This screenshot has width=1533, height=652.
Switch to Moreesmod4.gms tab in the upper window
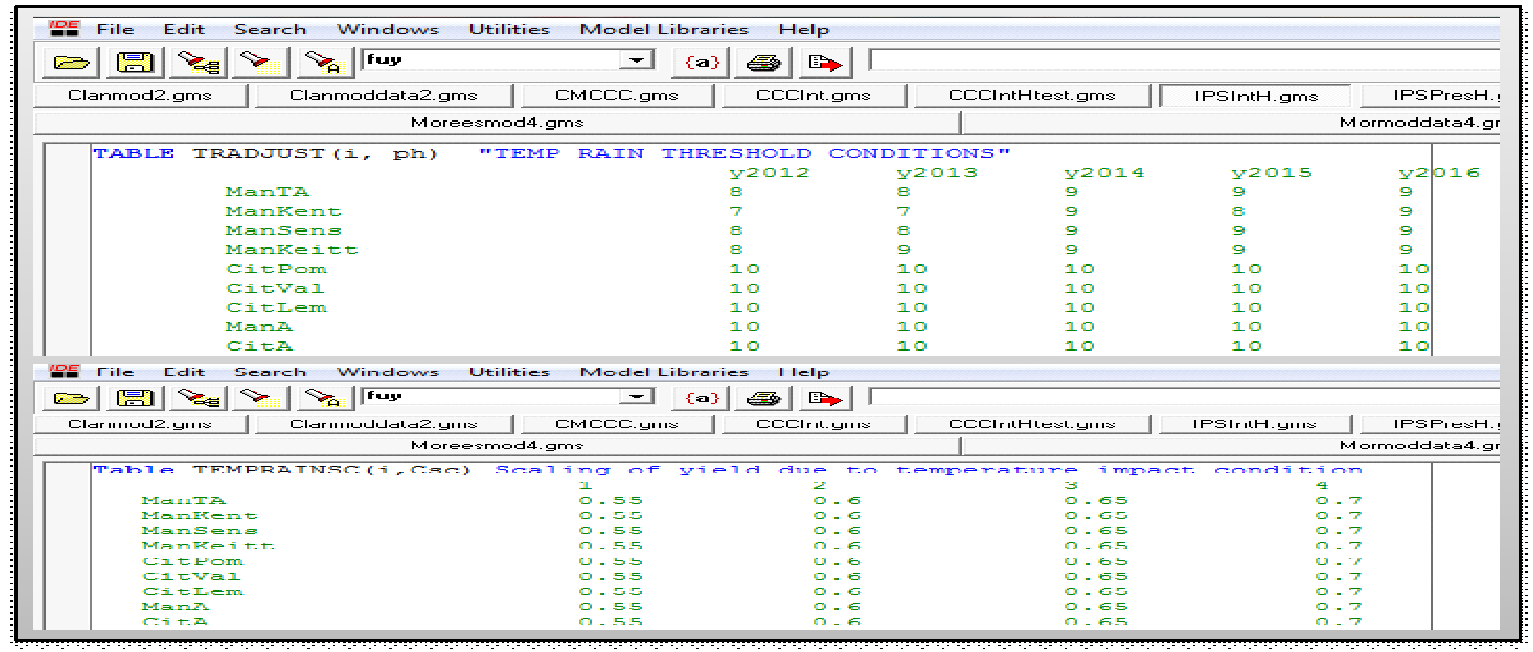(497, 123)
